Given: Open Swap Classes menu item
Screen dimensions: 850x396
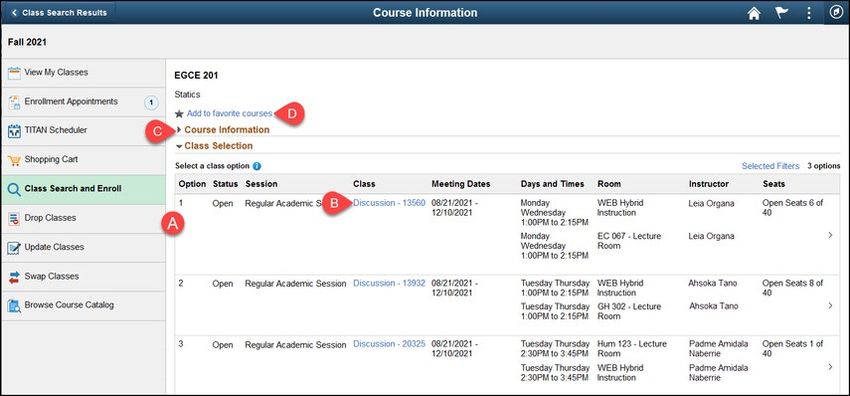Looking at the screenshot, I should [83, 277].
